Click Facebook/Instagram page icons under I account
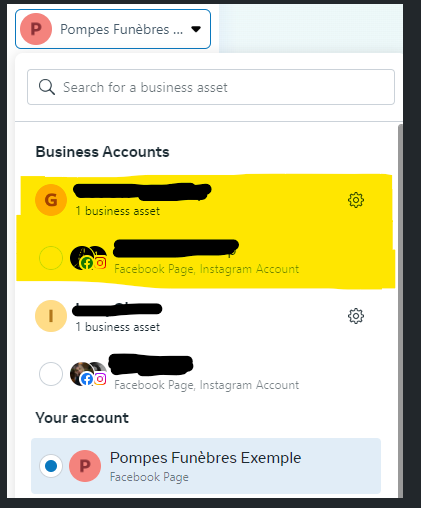The height and width of the screenshot is (508, 421). [89, 374]
